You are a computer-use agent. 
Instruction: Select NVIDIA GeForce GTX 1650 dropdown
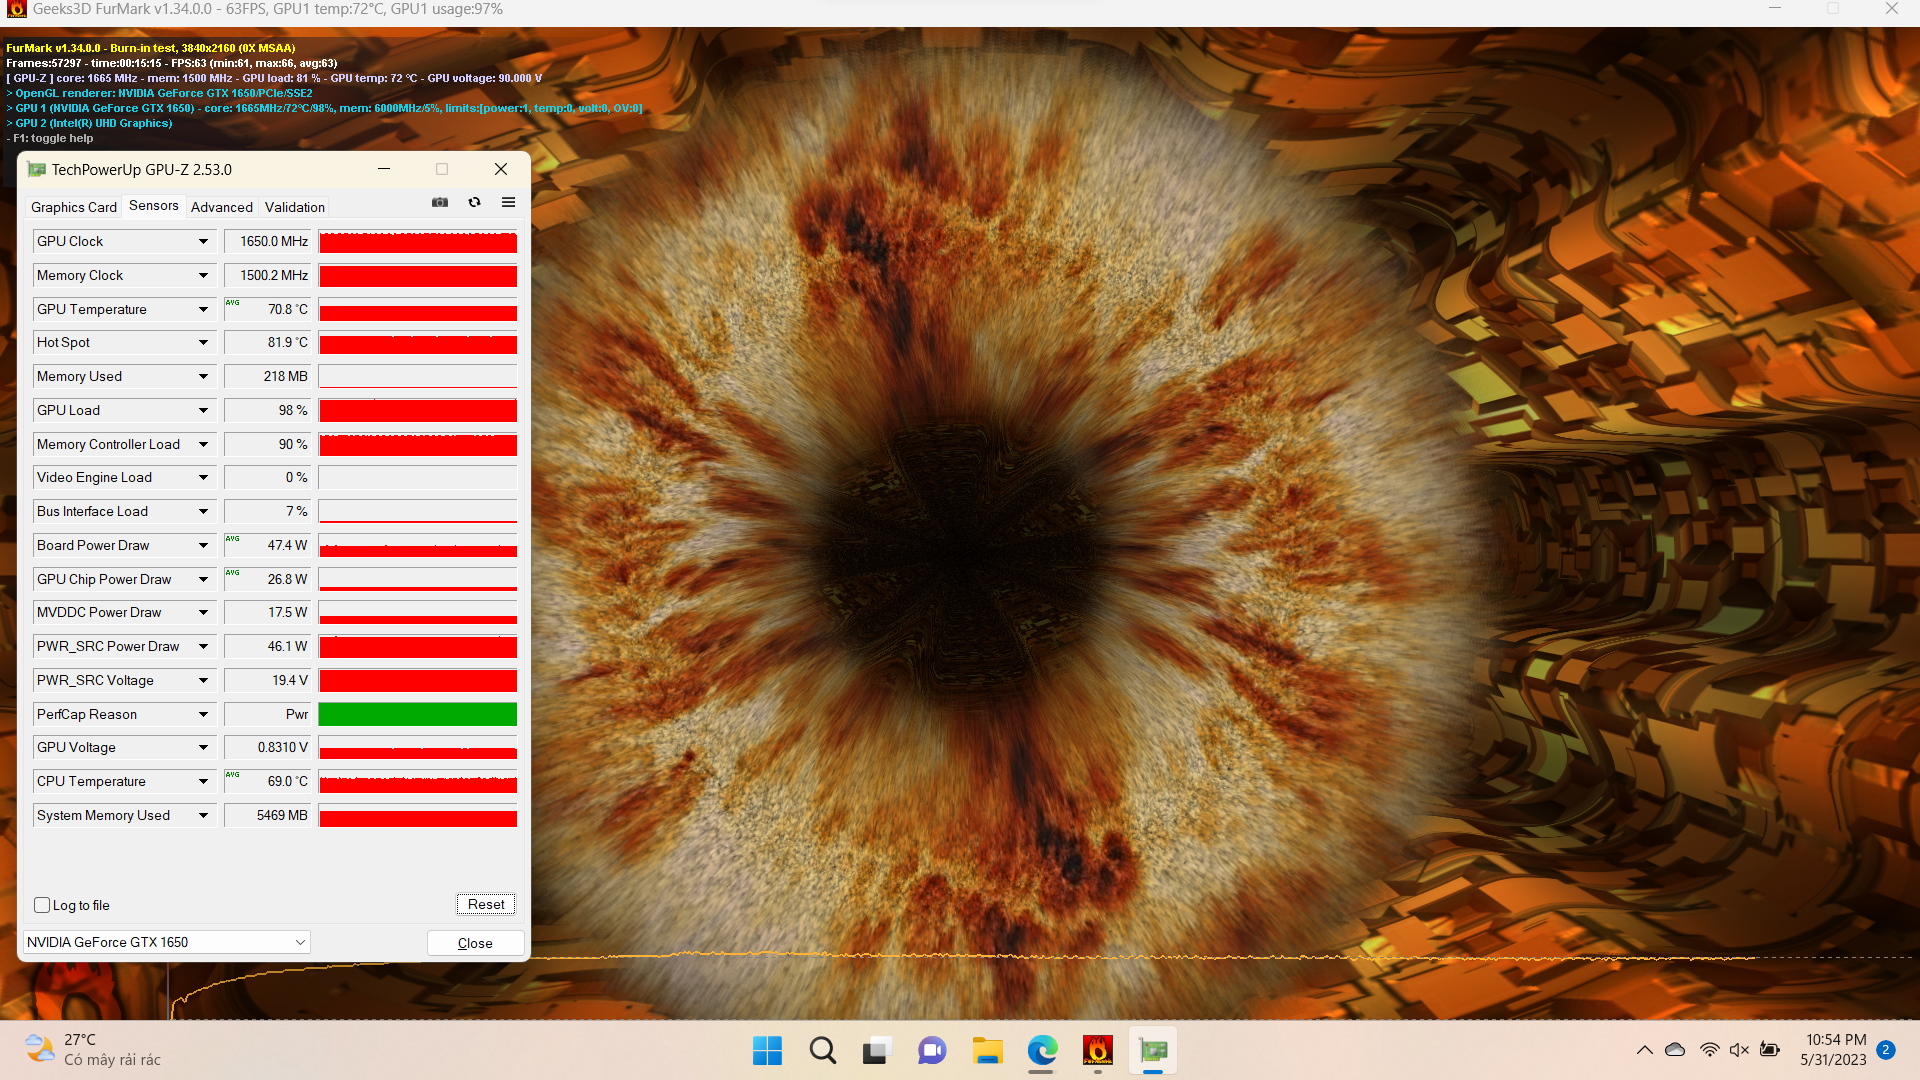point(165,942)
